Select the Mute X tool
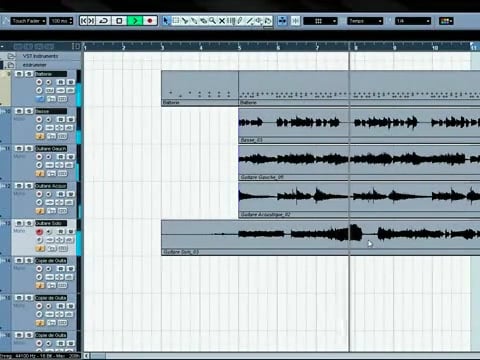The image size is (480, 360). point(222,21)
